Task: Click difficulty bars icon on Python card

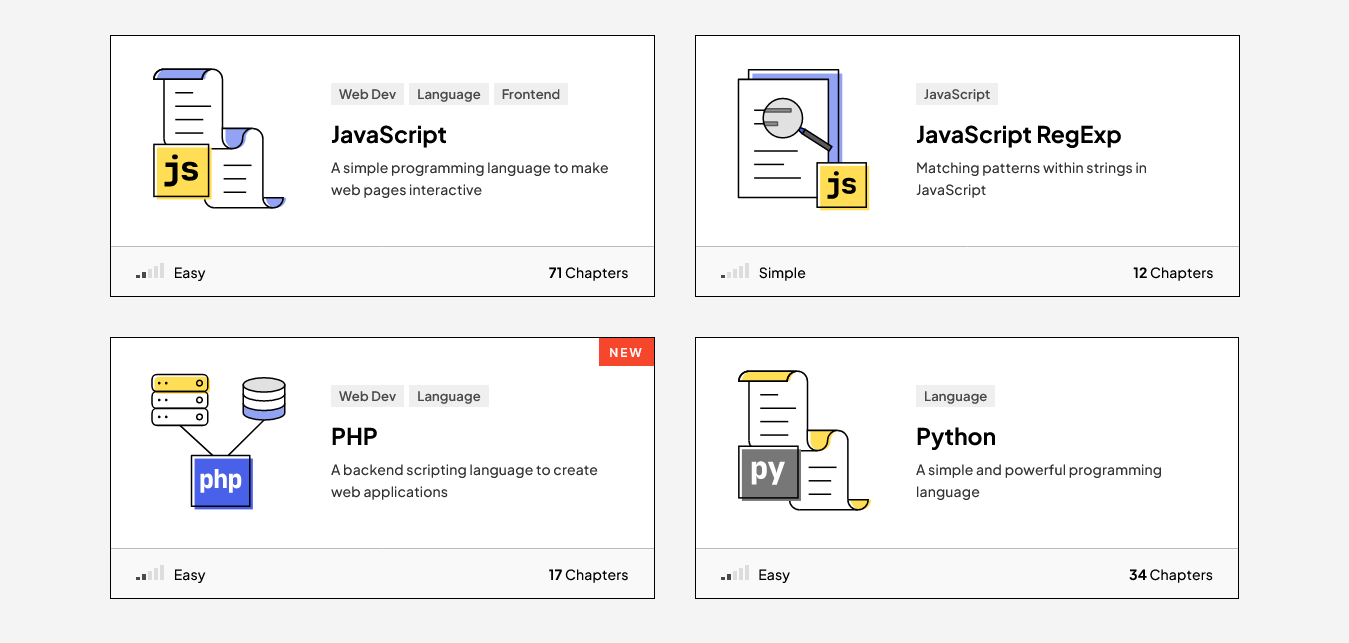Action: click(735, 574)
